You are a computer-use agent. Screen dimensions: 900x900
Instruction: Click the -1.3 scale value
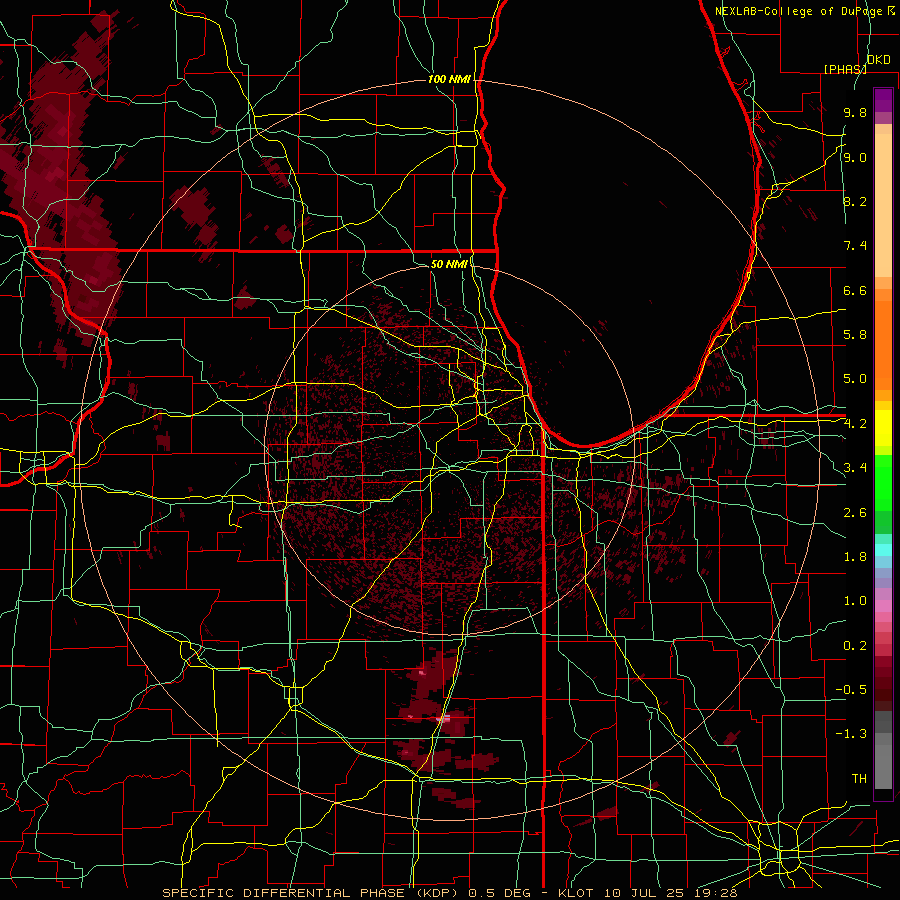point(851,734)
